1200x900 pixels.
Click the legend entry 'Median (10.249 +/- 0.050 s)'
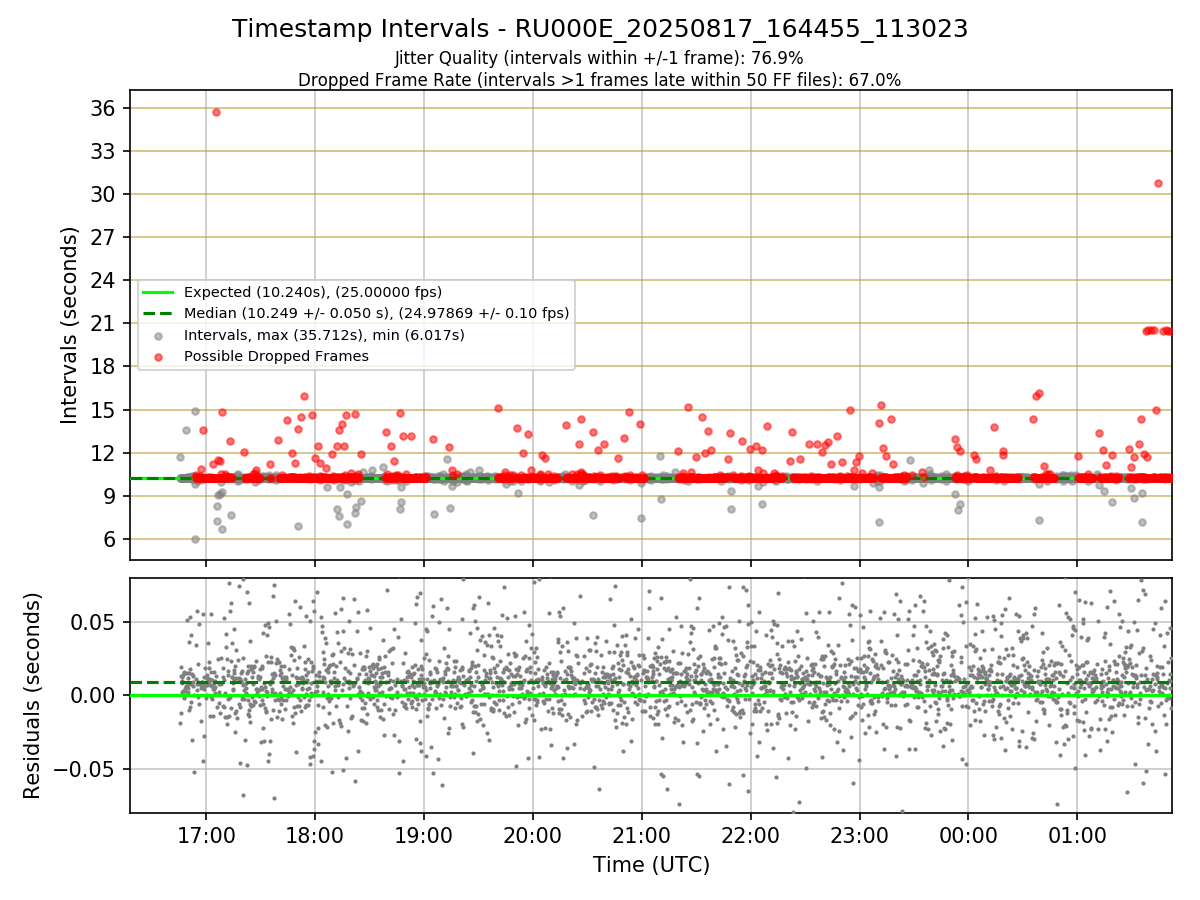click(x=377, y=313)
